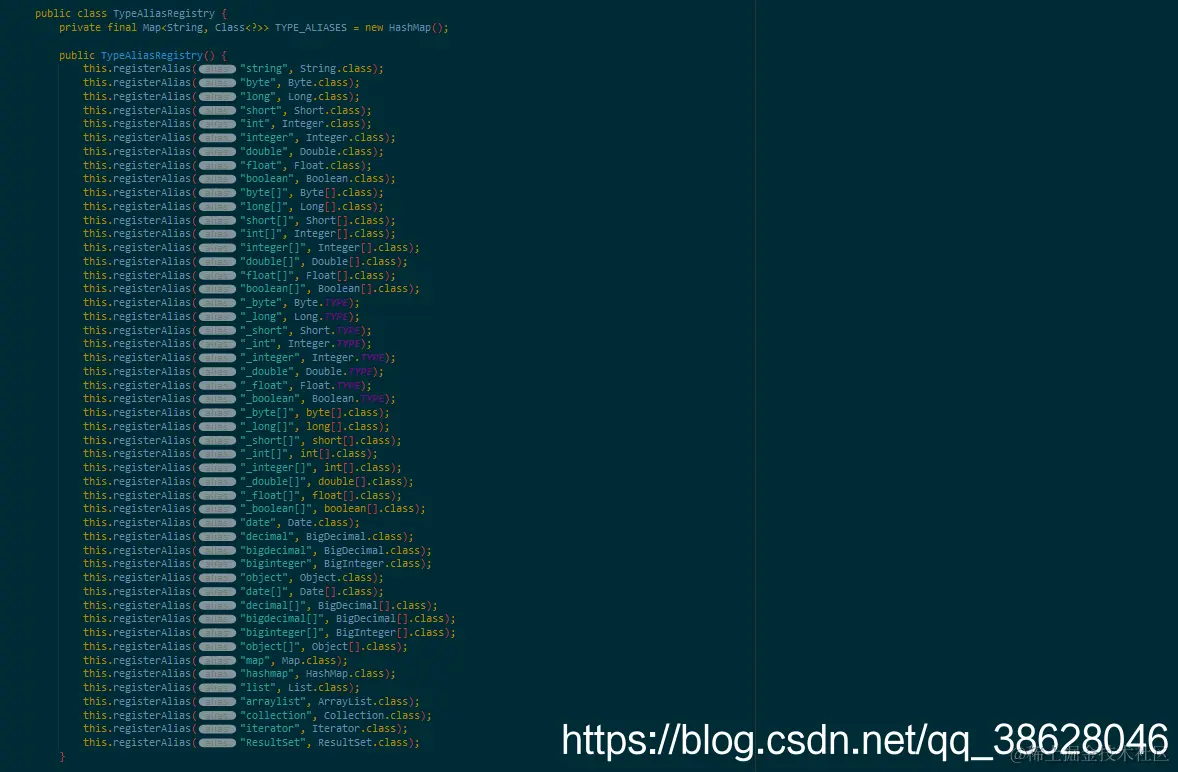Click the "integer" alias literal
This screenshot has width=1178, height=772.
[x=267, y=137]
